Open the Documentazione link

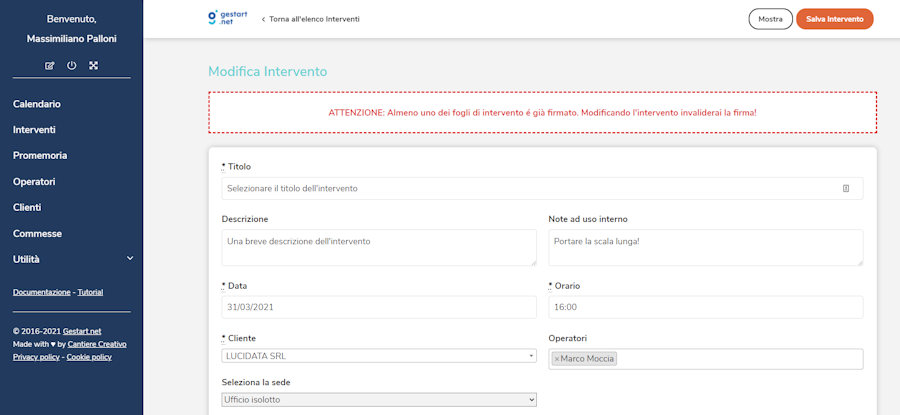pos(42,292)
